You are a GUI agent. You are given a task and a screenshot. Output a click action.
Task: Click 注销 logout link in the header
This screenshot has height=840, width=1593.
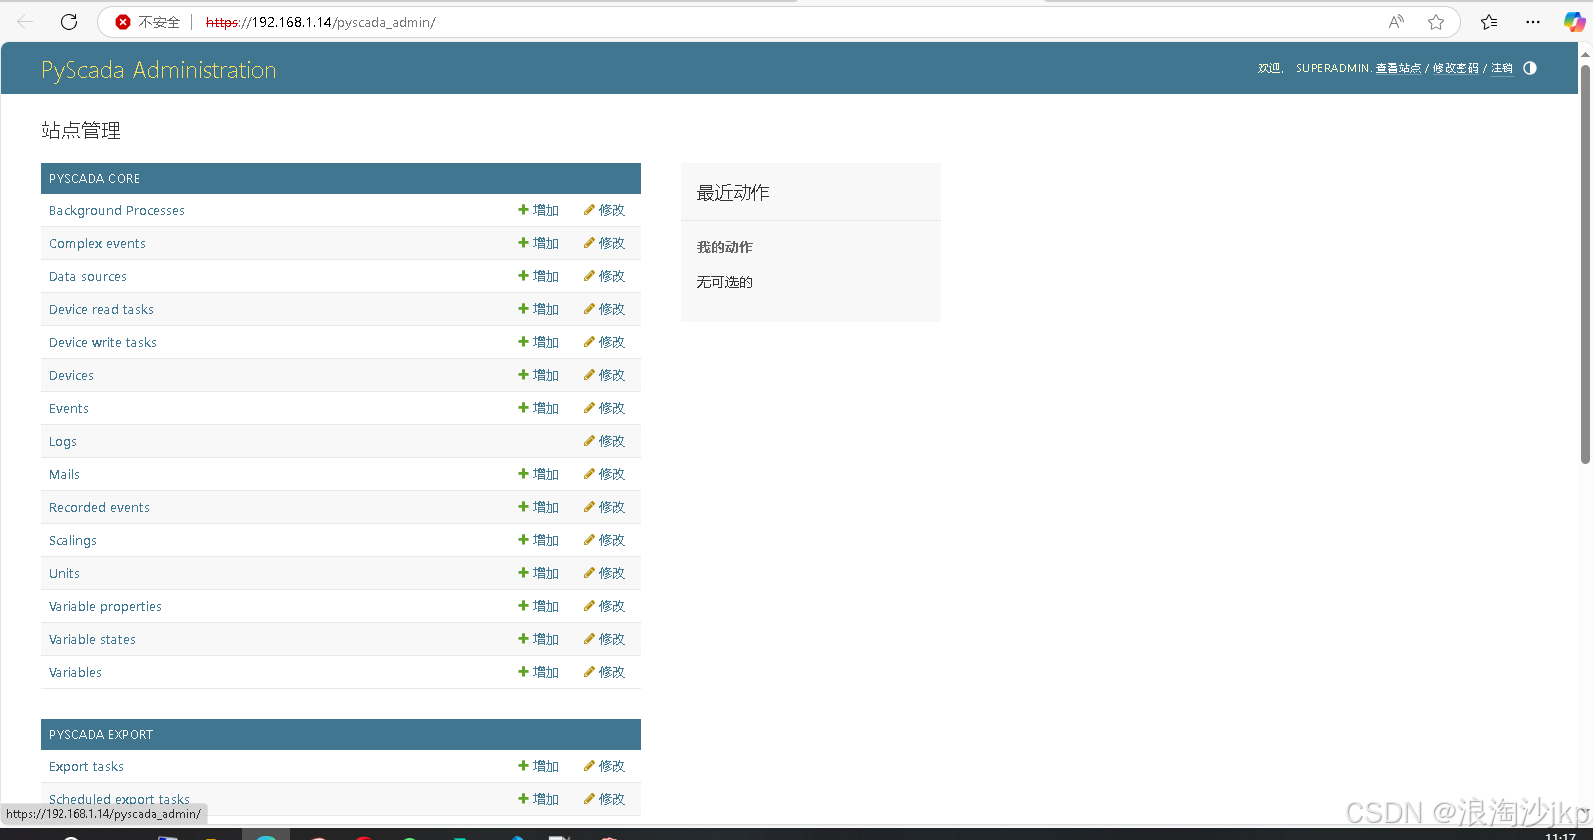[x=1502, y=68]
